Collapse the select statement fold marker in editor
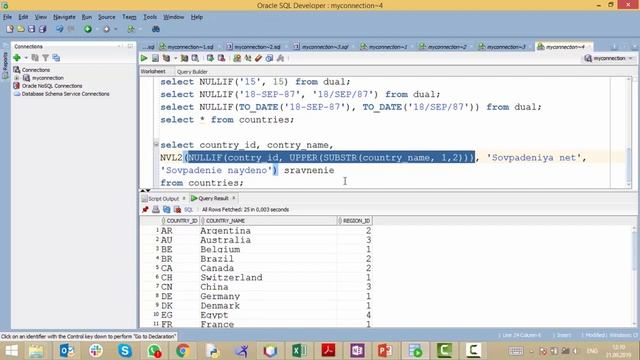Image resolution: width=640 pixels, height=360 pixels. [x=156, y=144]
